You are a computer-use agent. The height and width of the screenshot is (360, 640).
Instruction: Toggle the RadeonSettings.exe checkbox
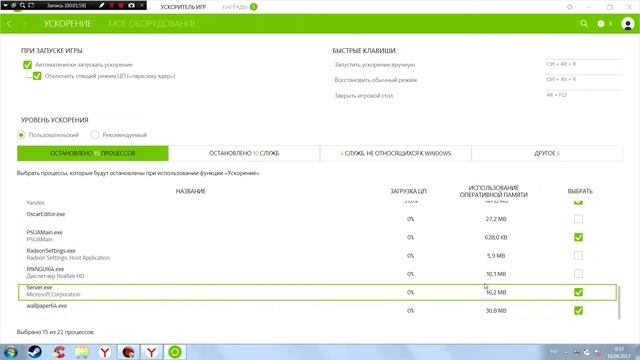click(578, 256)
